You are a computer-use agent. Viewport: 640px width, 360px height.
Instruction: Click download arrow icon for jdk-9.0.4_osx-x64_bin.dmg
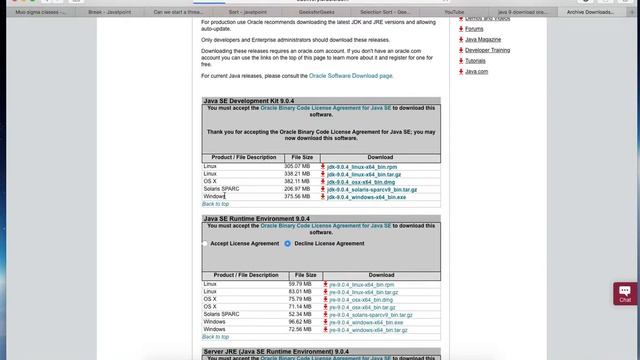[323, 182]
